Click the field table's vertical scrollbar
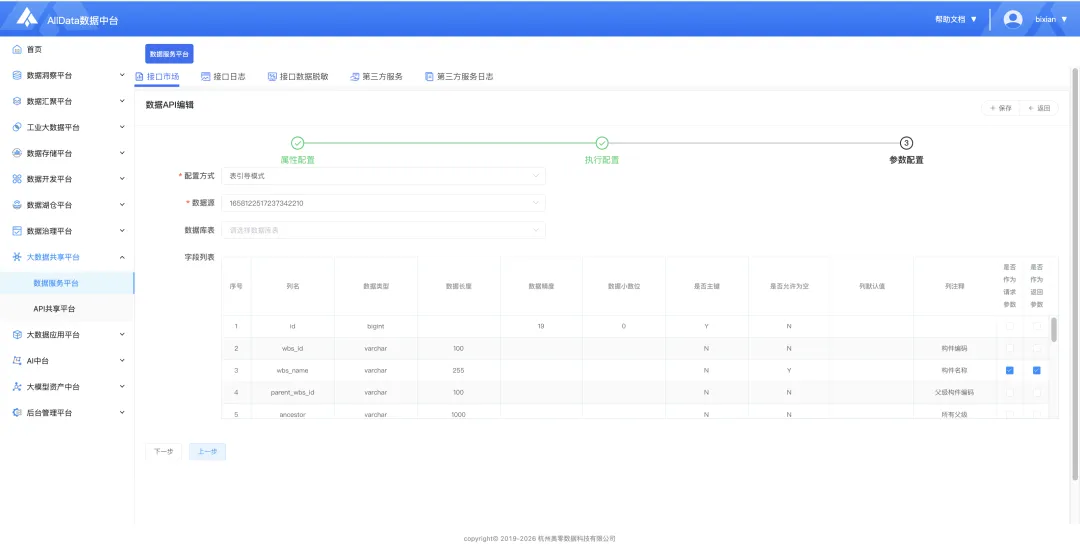The height and width of the screenshot is (550, 1080). (x=1053, y=330)
